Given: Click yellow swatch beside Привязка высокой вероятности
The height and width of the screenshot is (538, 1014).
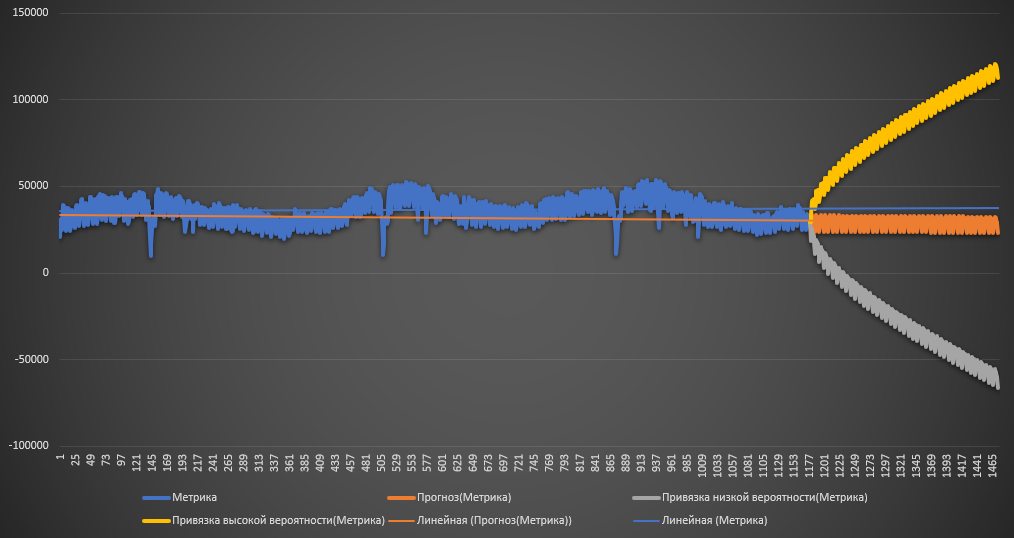Looking at the screenshot, I should [x=153, y=520].
